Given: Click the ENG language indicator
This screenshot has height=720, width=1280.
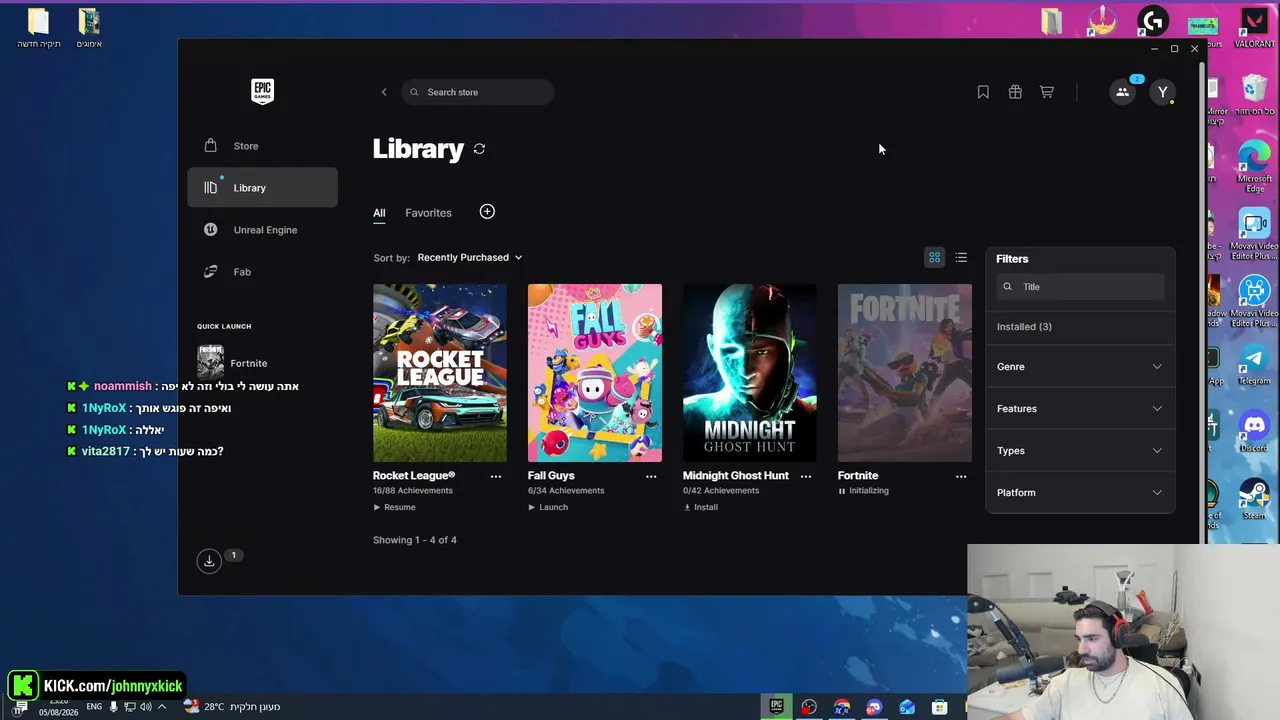Looking at the screenshot, I should point(94,707).
